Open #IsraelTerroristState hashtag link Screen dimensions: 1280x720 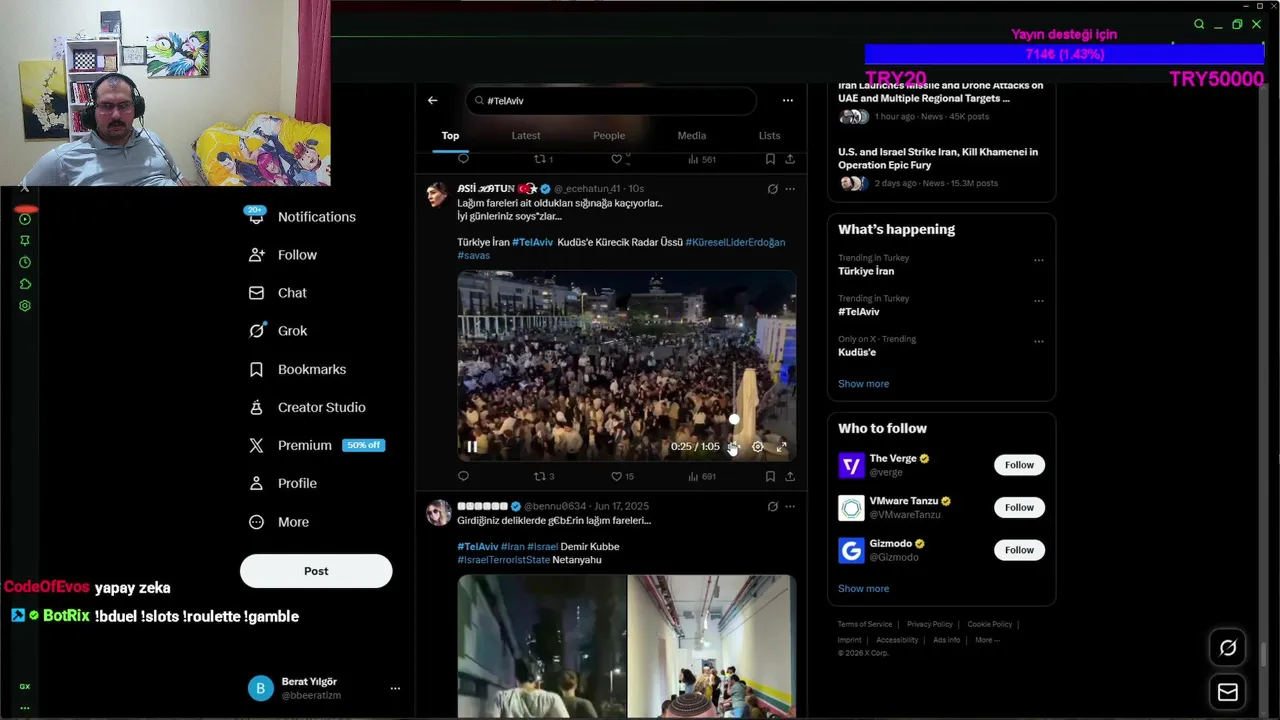click(503, 560)
